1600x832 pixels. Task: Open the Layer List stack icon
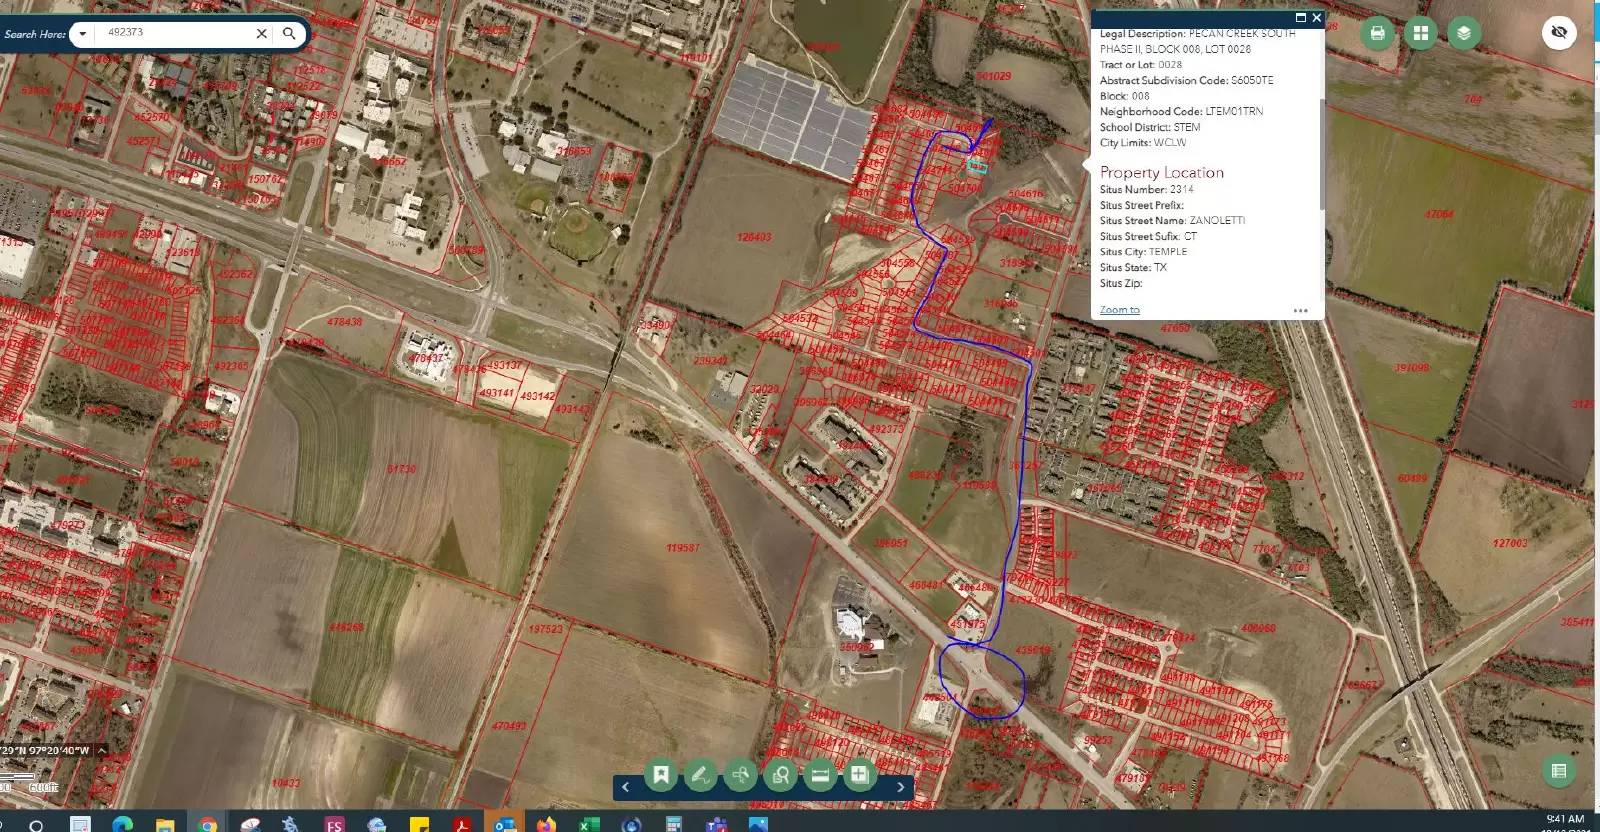(1464, 33)
